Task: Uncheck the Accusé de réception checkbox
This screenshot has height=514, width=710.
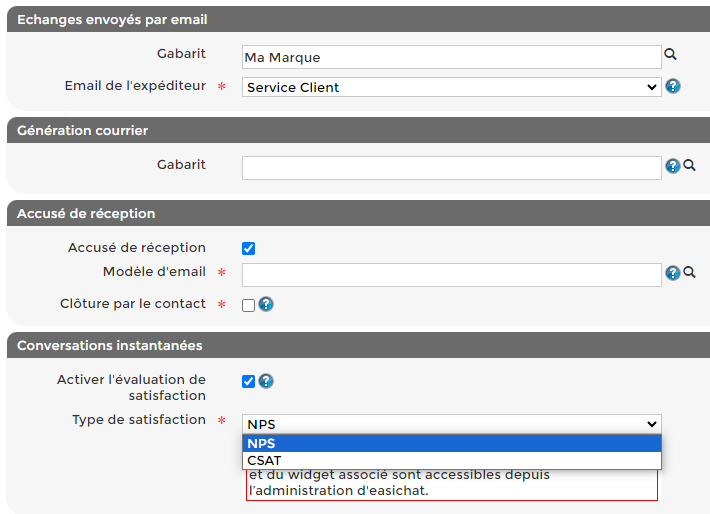Action: [249, 248]
